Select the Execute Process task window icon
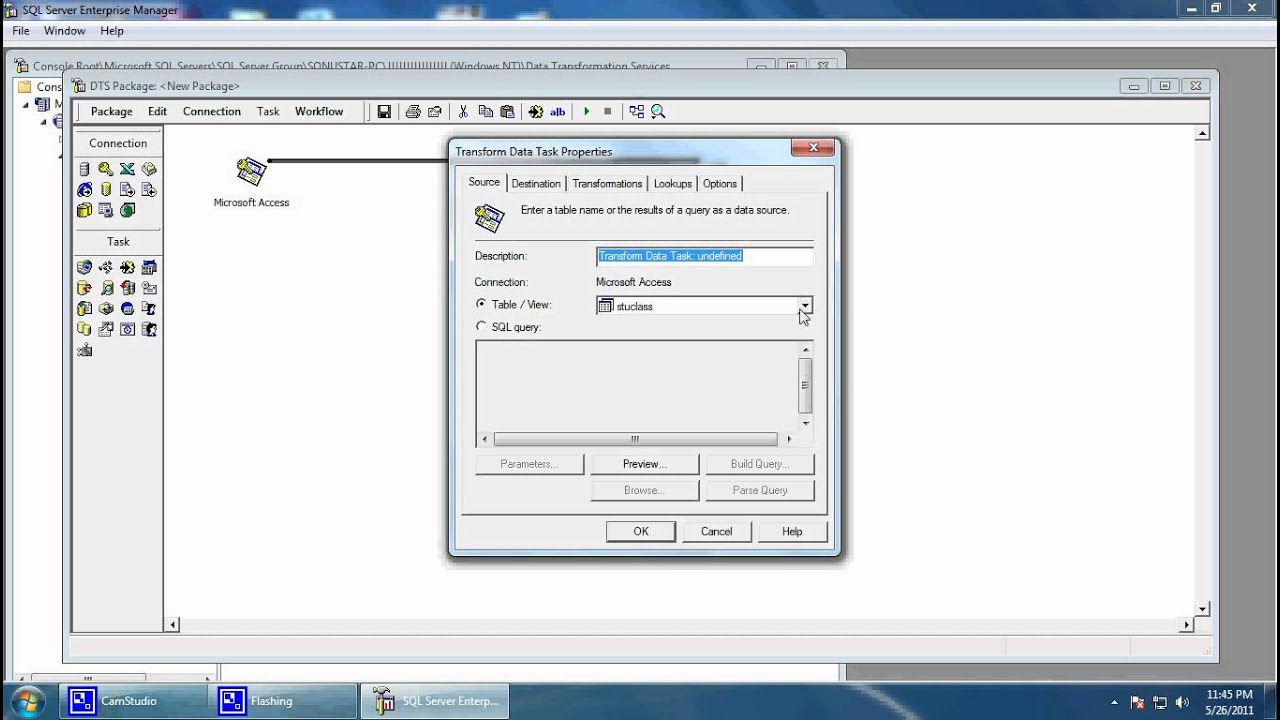 coord(149,267)
